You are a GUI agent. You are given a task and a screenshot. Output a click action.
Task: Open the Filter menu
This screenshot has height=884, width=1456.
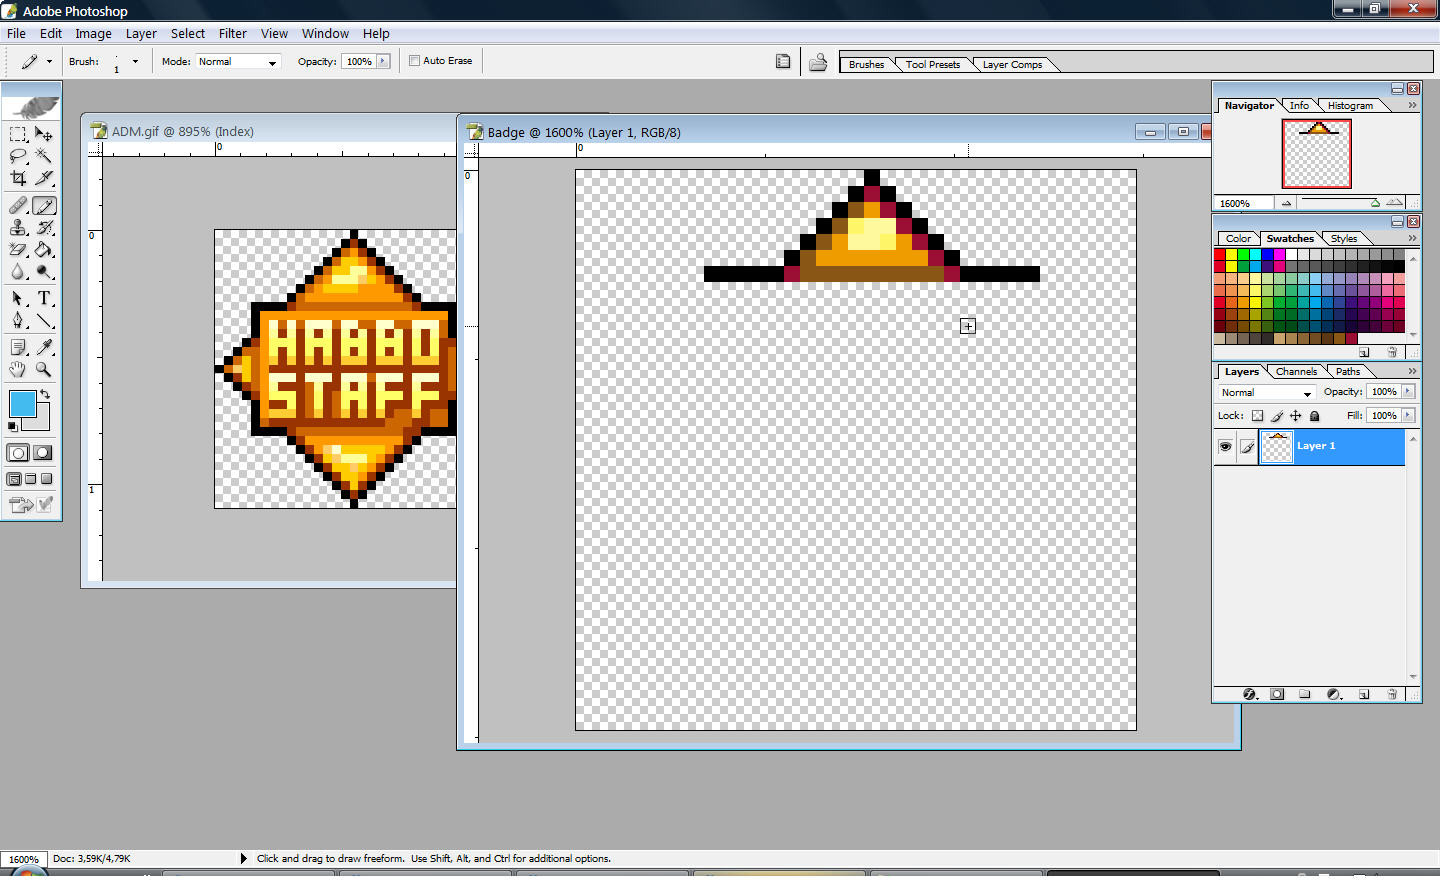click(x=235, y=34)
